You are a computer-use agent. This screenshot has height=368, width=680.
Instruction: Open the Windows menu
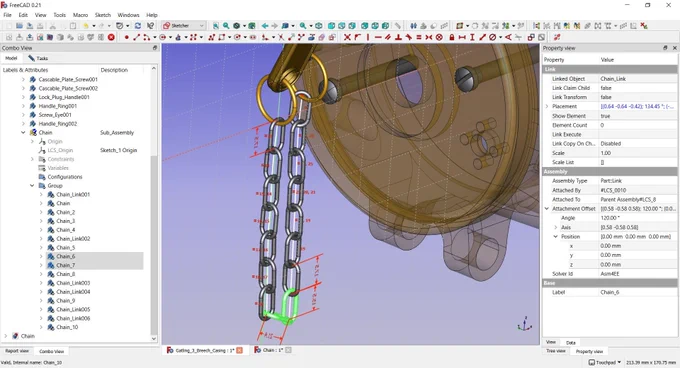pos(128,15)
